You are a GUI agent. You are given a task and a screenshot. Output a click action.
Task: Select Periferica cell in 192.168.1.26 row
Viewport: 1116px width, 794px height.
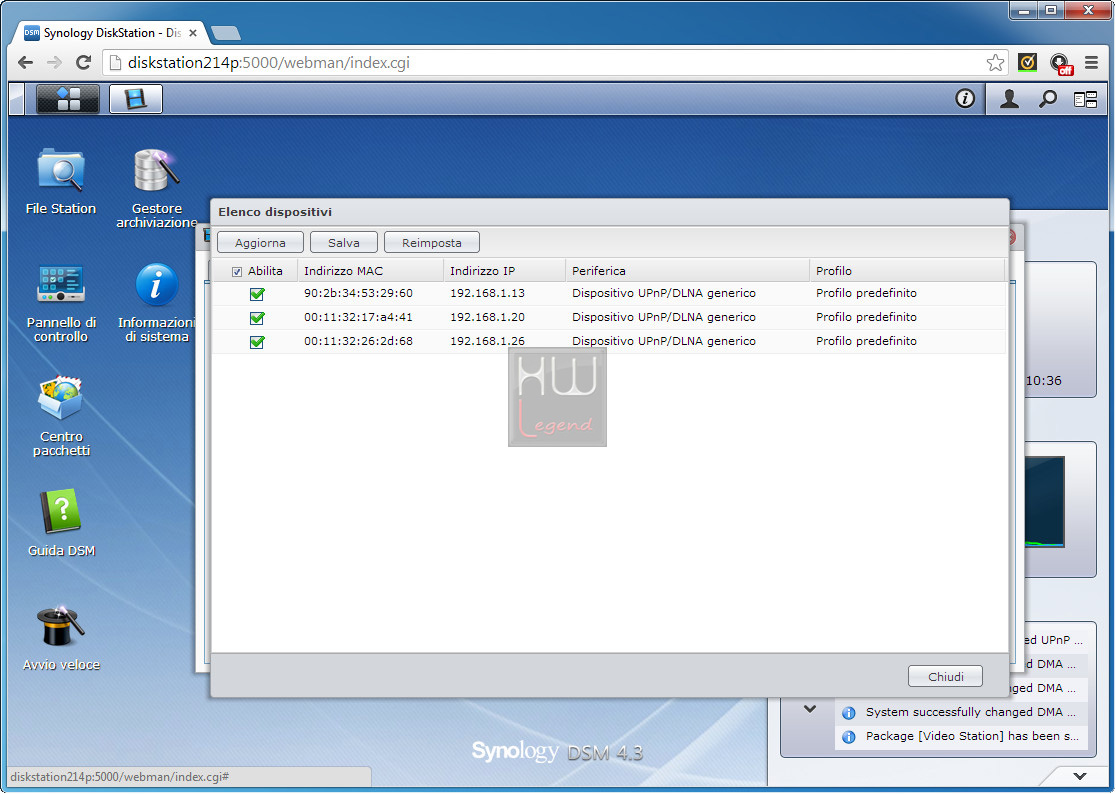(x=688, y=342)
